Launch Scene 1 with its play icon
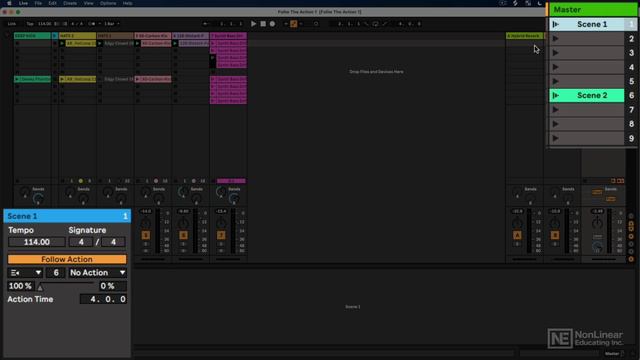The height and width of the screenshot is (360, 640). coord(556,24)
